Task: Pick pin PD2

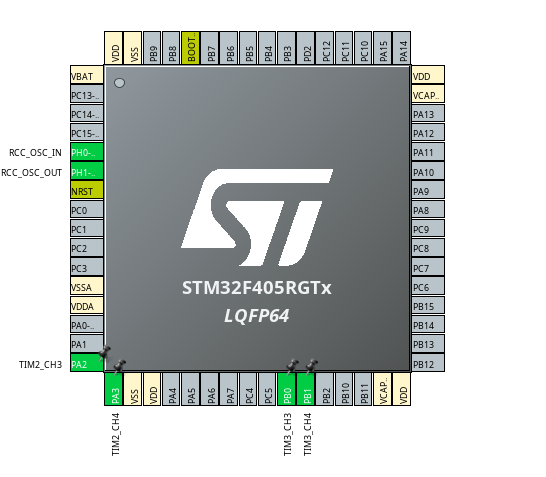Action: (306, 48)
